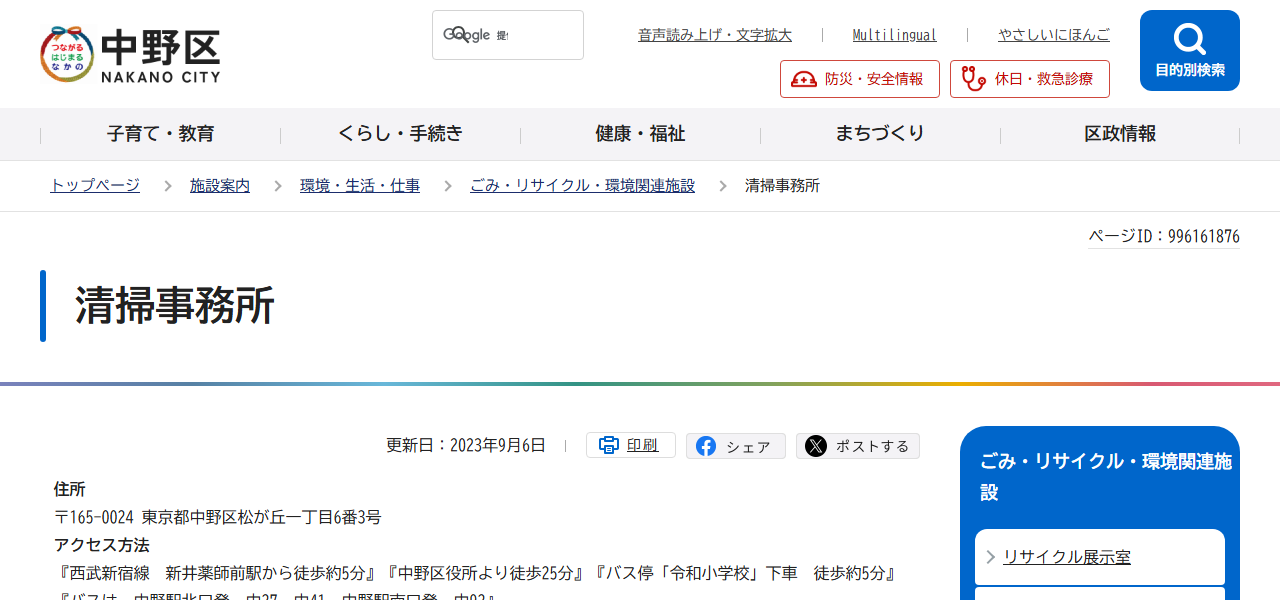Open 音声読み上げ・文字拡大 link

[x=715, y=35]
